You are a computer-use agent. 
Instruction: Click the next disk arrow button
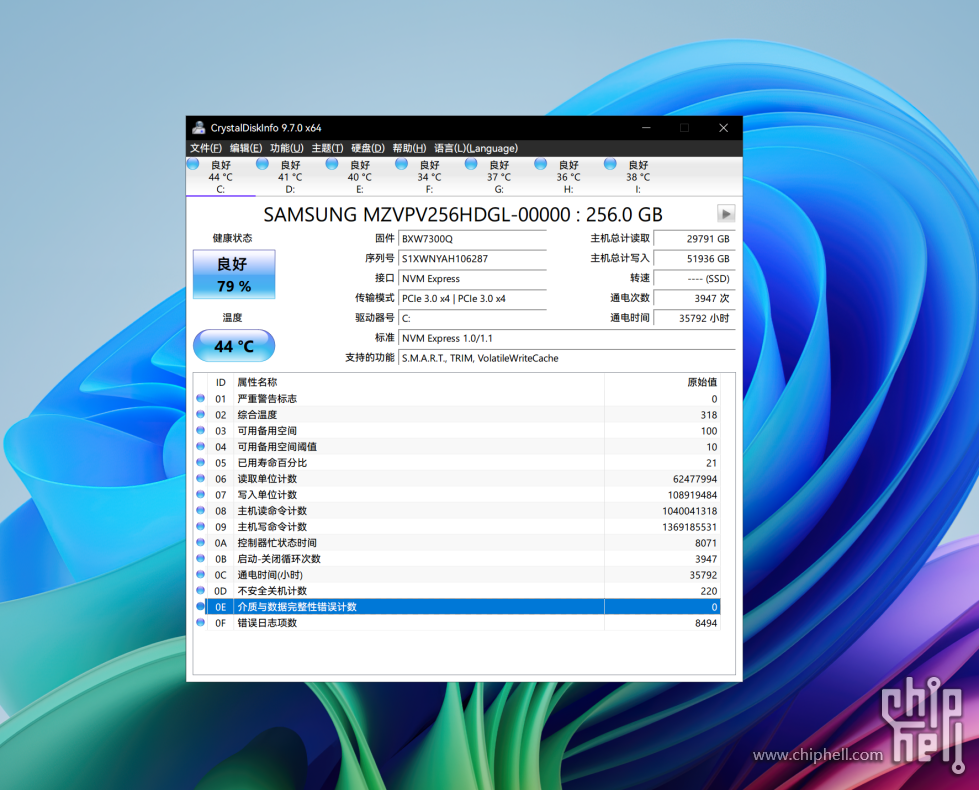click(726, 214)
